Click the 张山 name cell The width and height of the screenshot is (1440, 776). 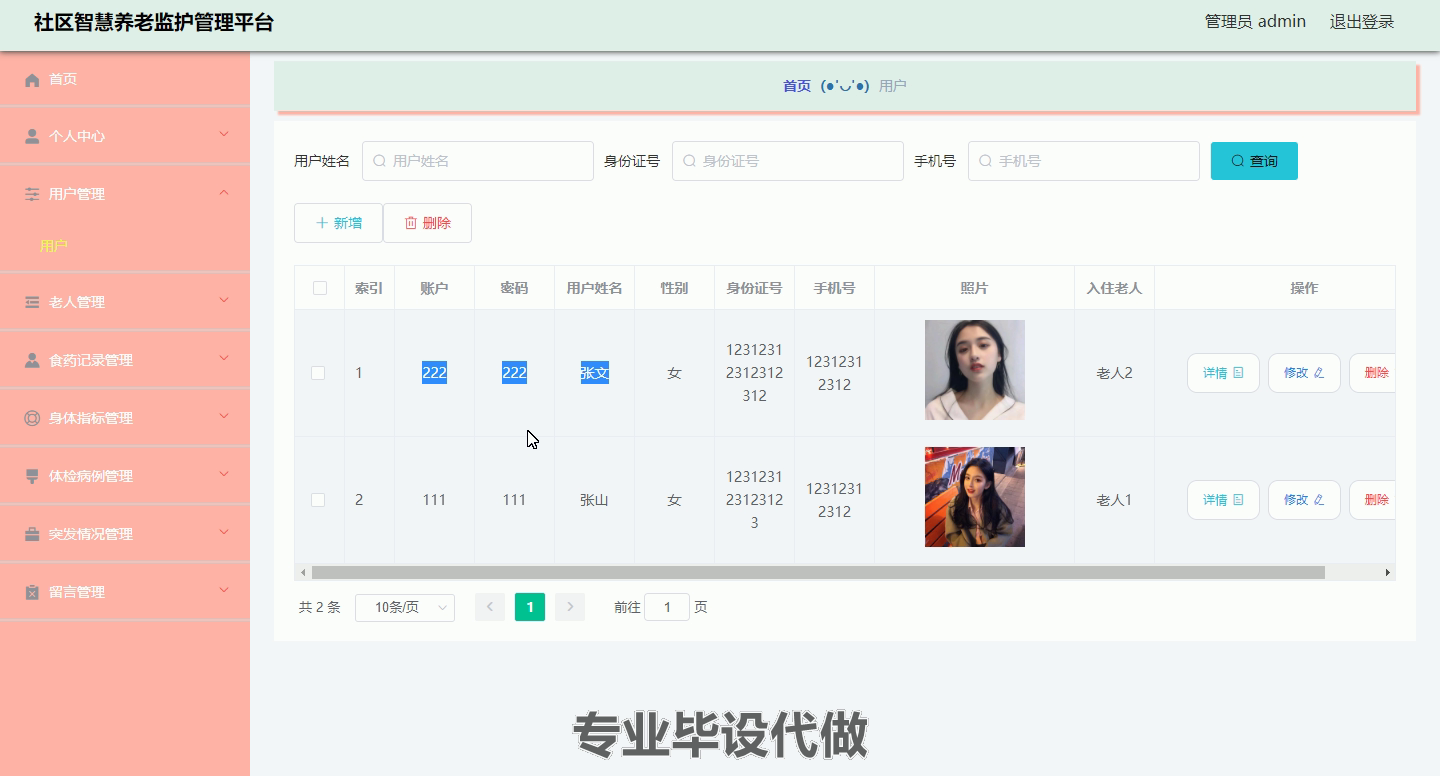[594, 500]
